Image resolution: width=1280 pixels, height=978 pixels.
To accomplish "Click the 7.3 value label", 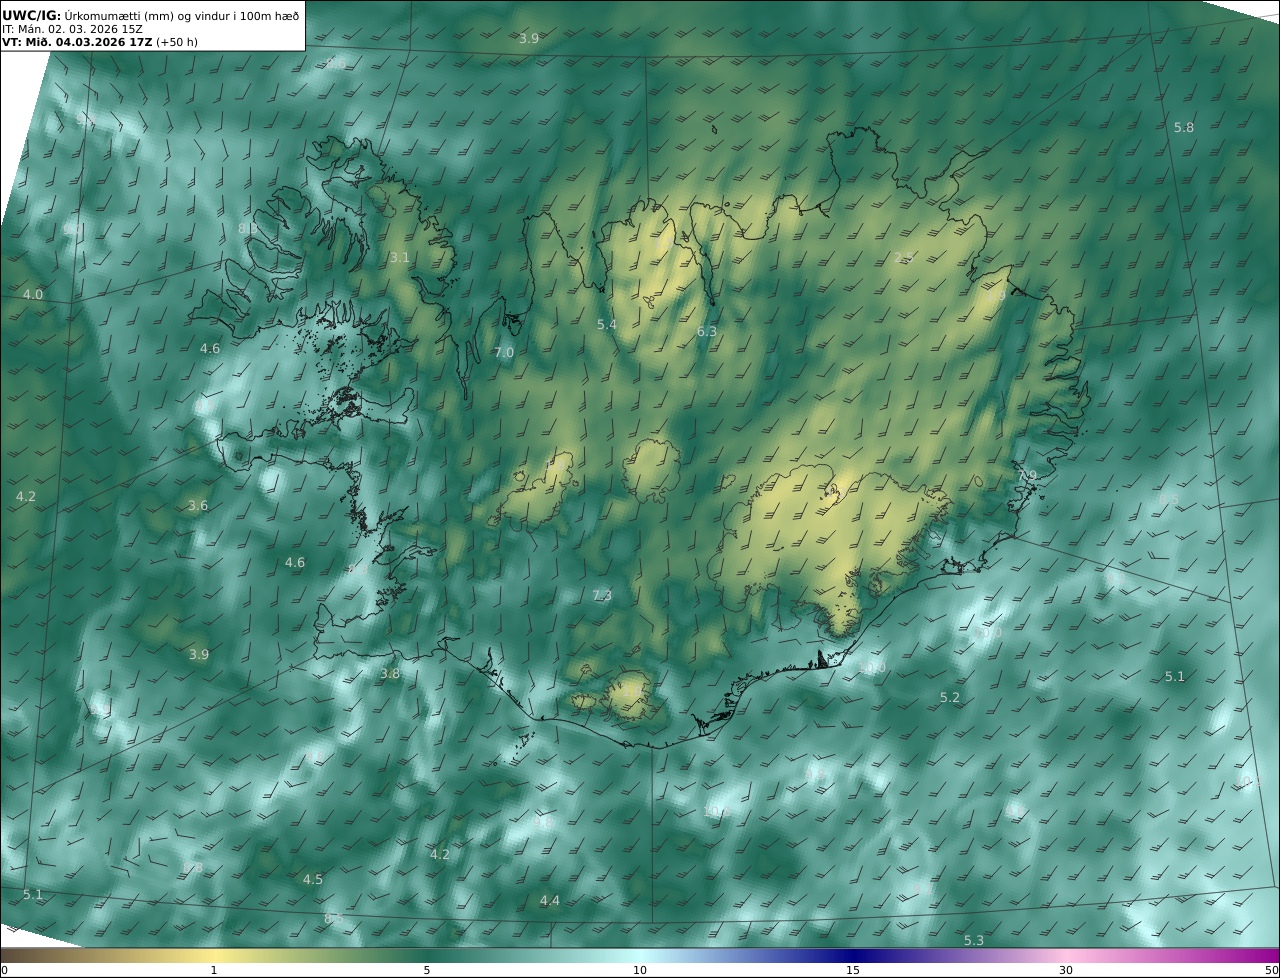I will click(x=602, y=596).
